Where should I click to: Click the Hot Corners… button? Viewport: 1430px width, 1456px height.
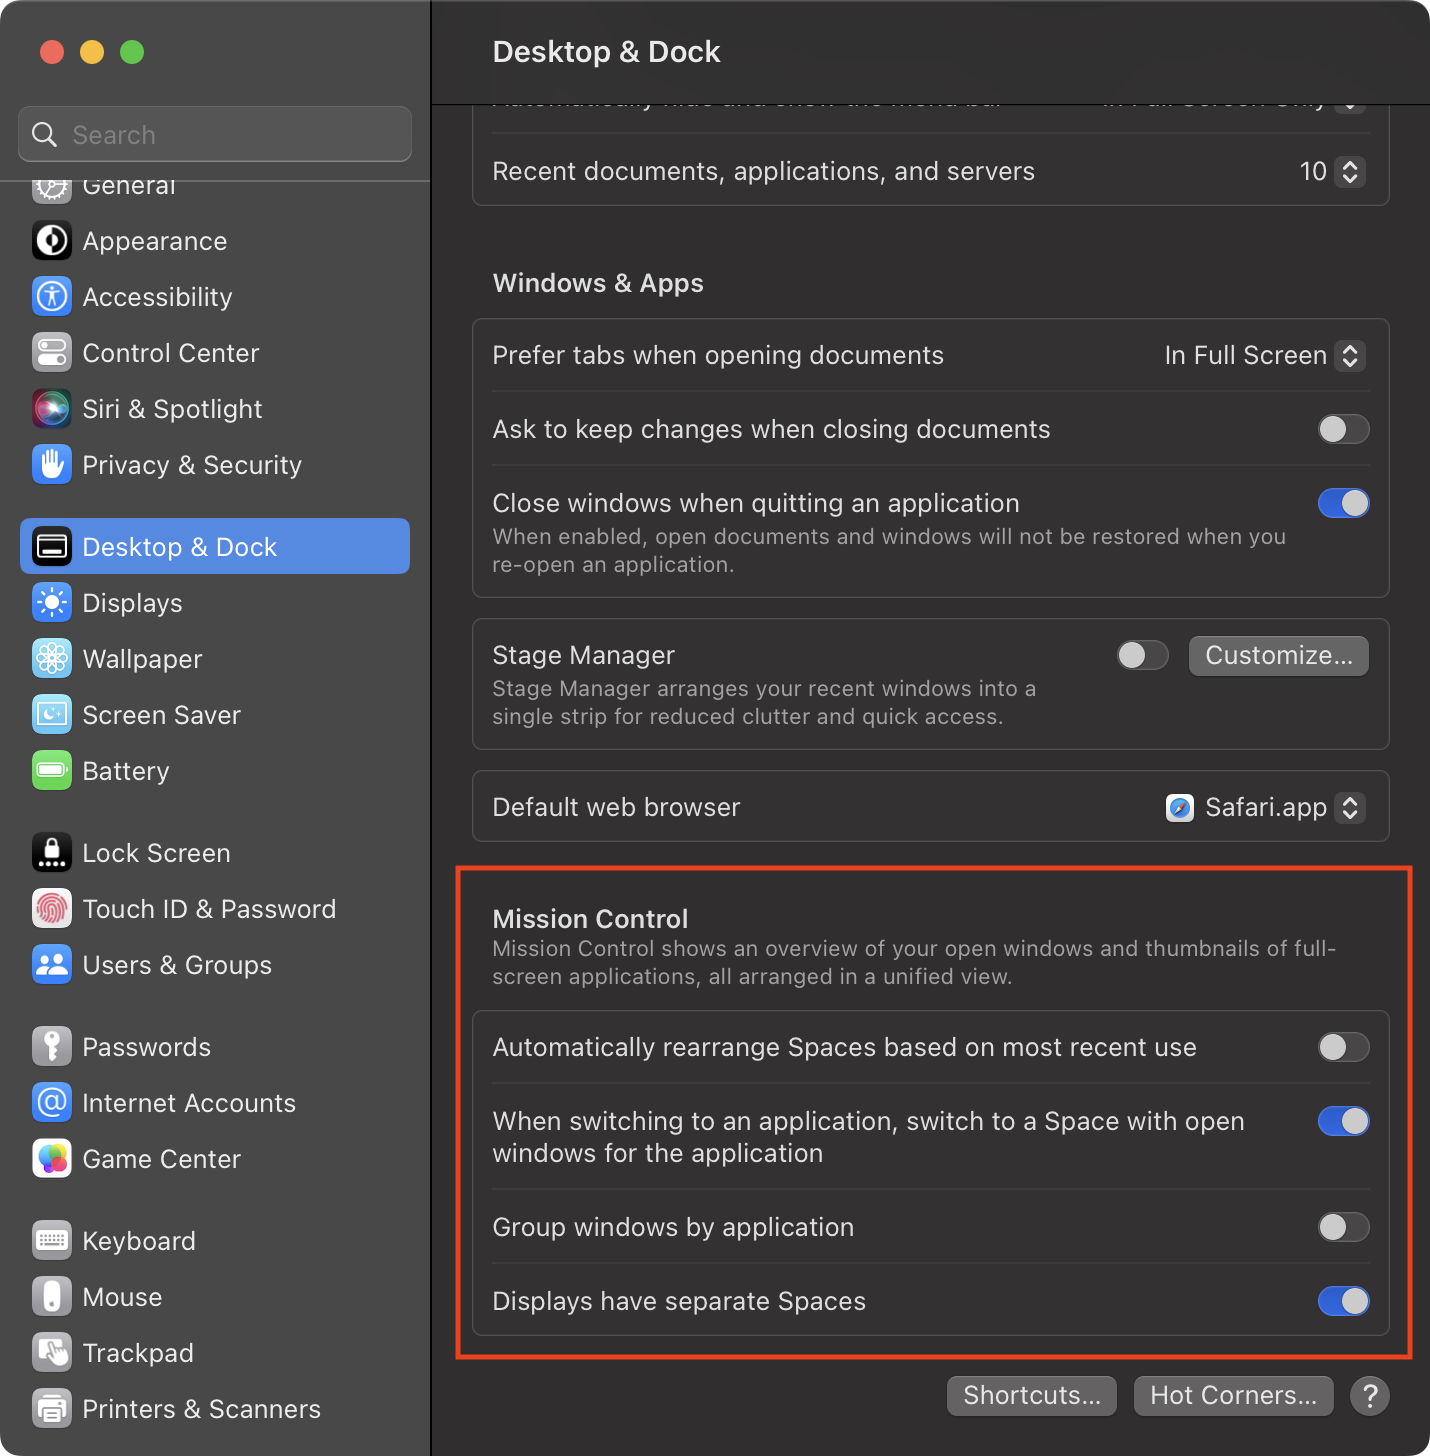1233,1395
